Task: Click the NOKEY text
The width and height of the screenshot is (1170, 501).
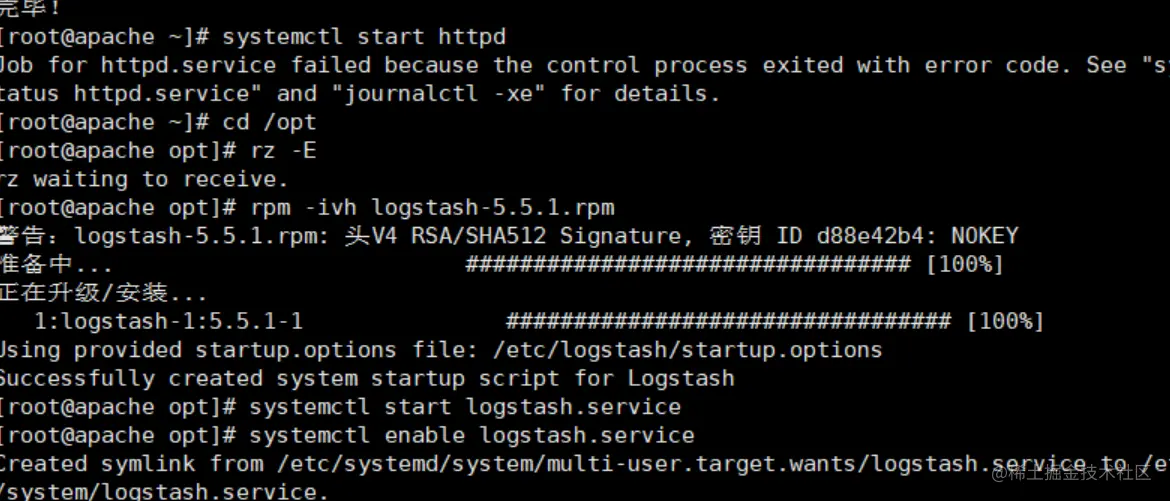Action: coord(984,236)
